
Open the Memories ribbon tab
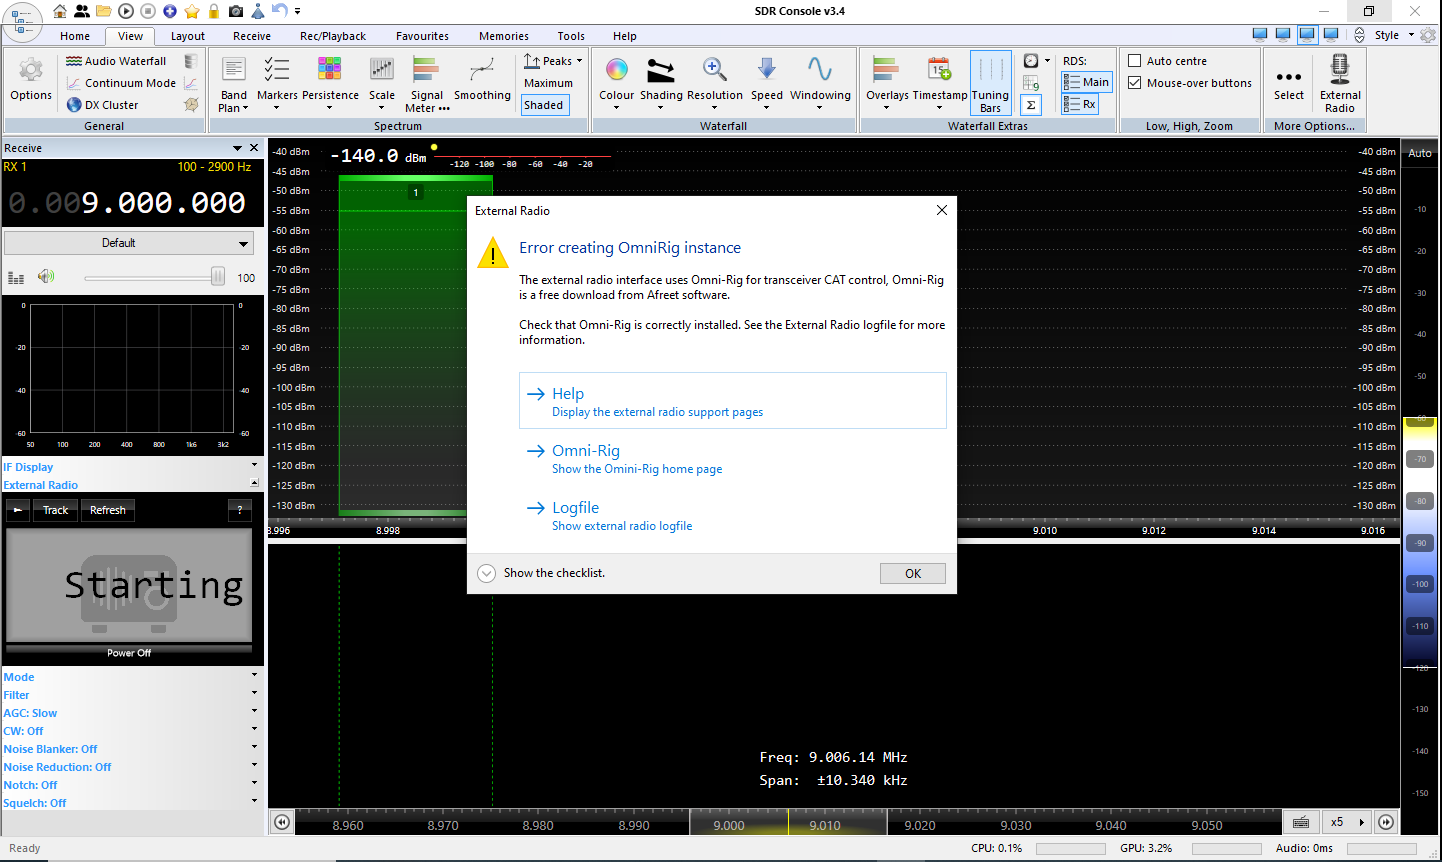point(503,36)
